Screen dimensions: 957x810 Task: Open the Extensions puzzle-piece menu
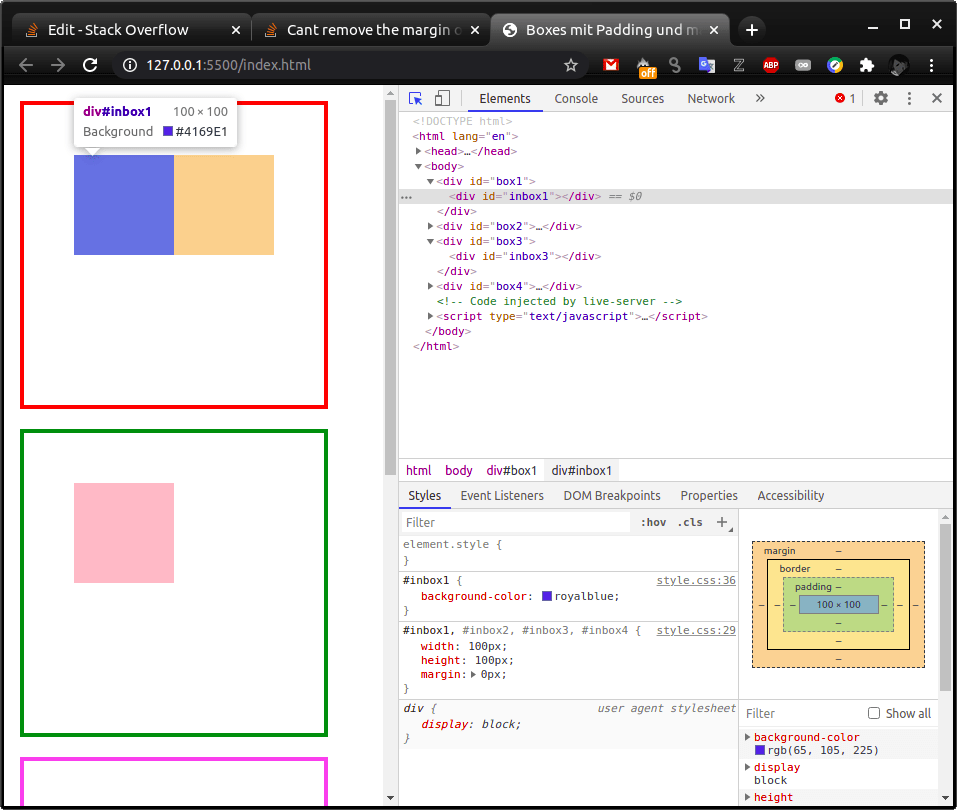(x=867, y=65)
